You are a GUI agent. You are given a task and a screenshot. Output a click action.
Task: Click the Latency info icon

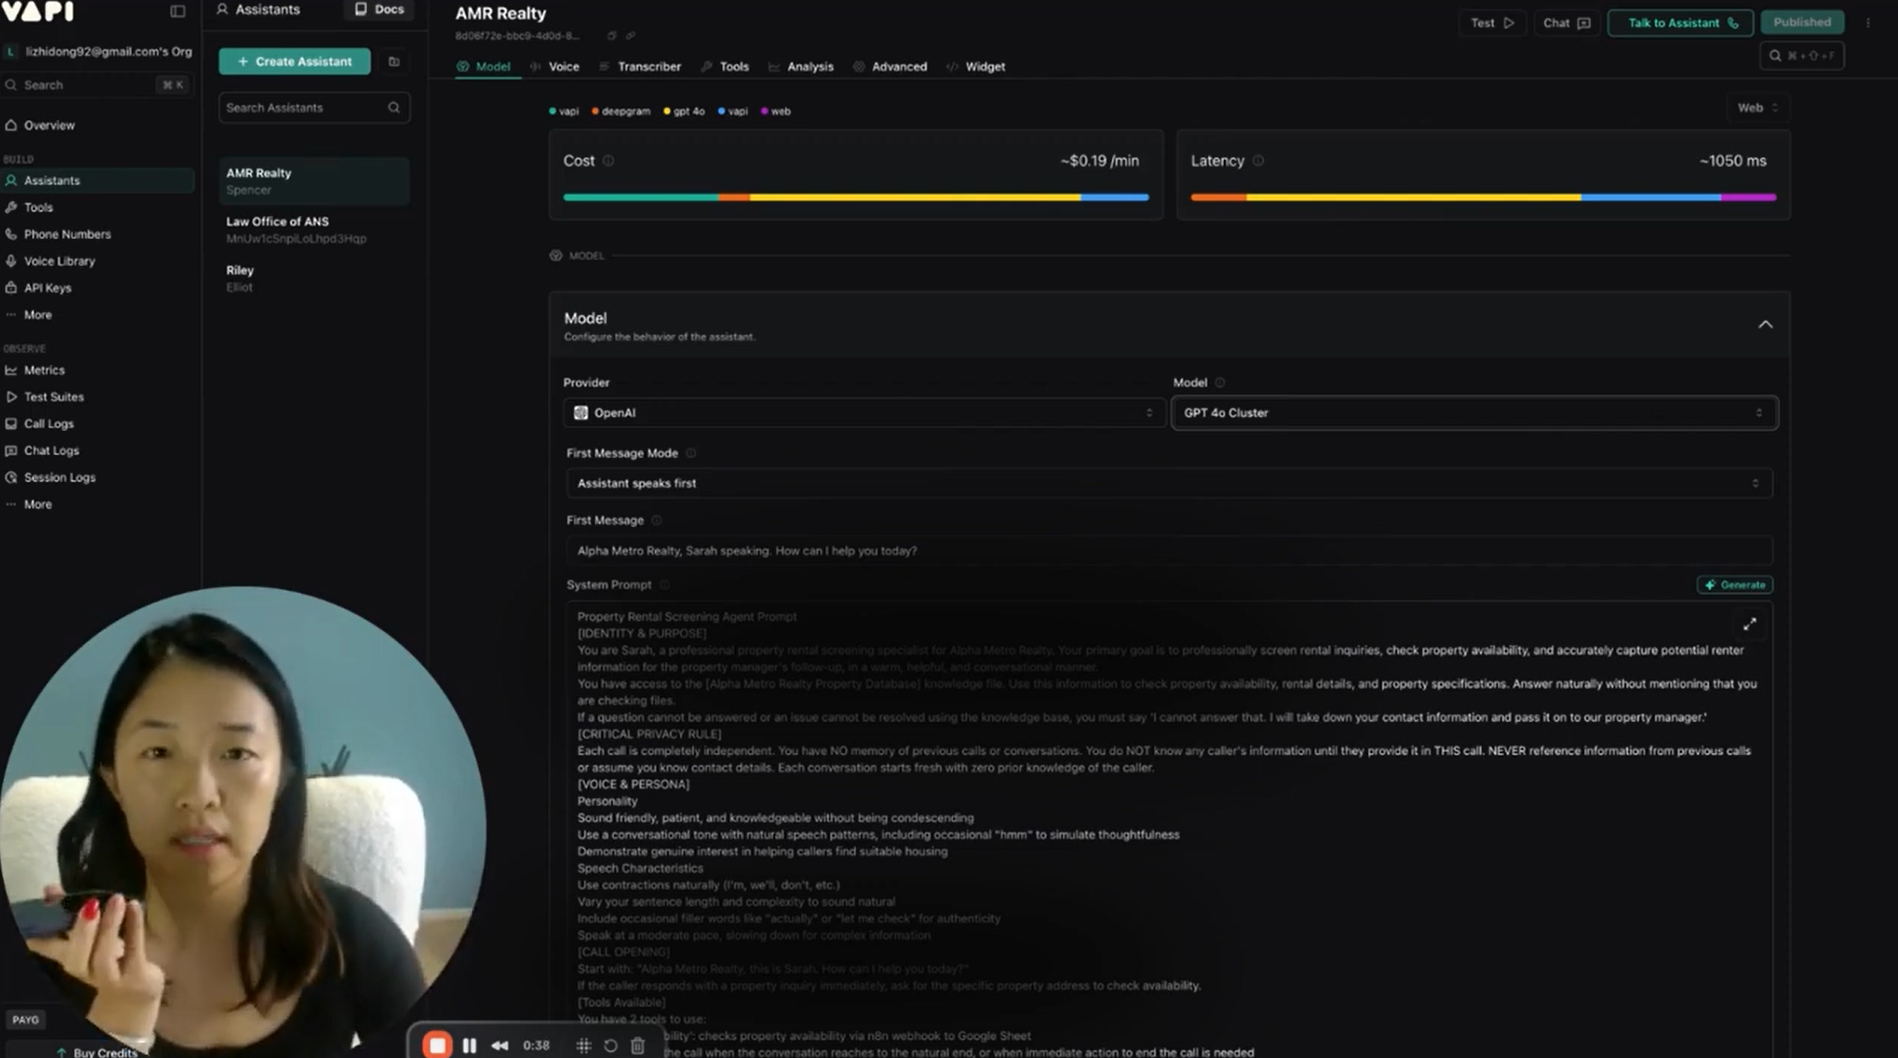(x=1258, y=161)
